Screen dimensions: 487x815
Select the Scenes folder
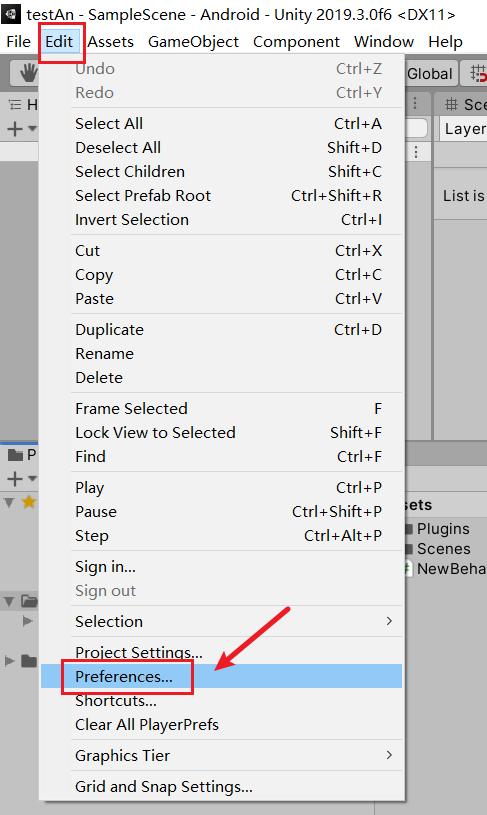pos(443,549)
